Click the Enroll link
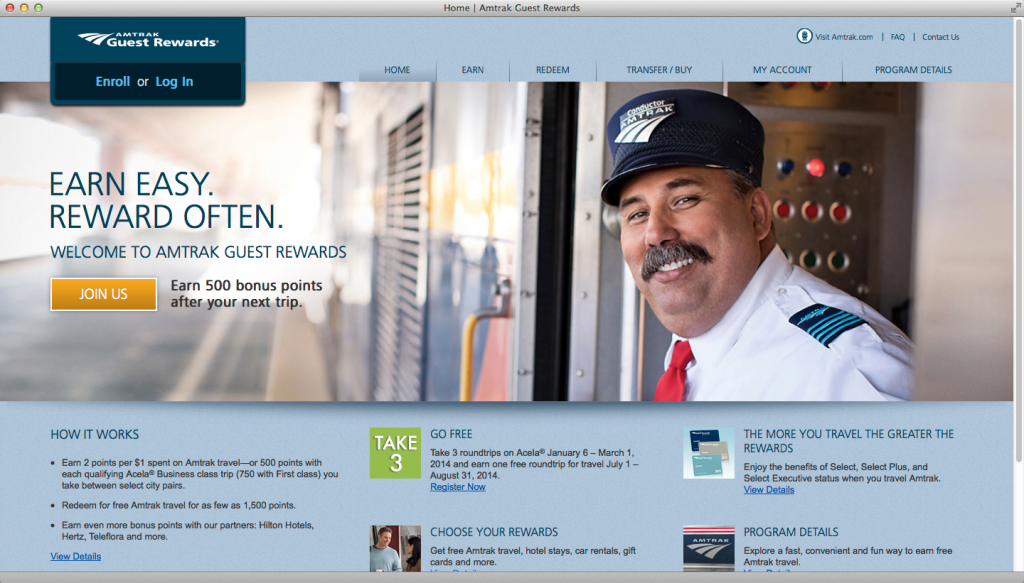1024x583 pixels. coord(113,82)
